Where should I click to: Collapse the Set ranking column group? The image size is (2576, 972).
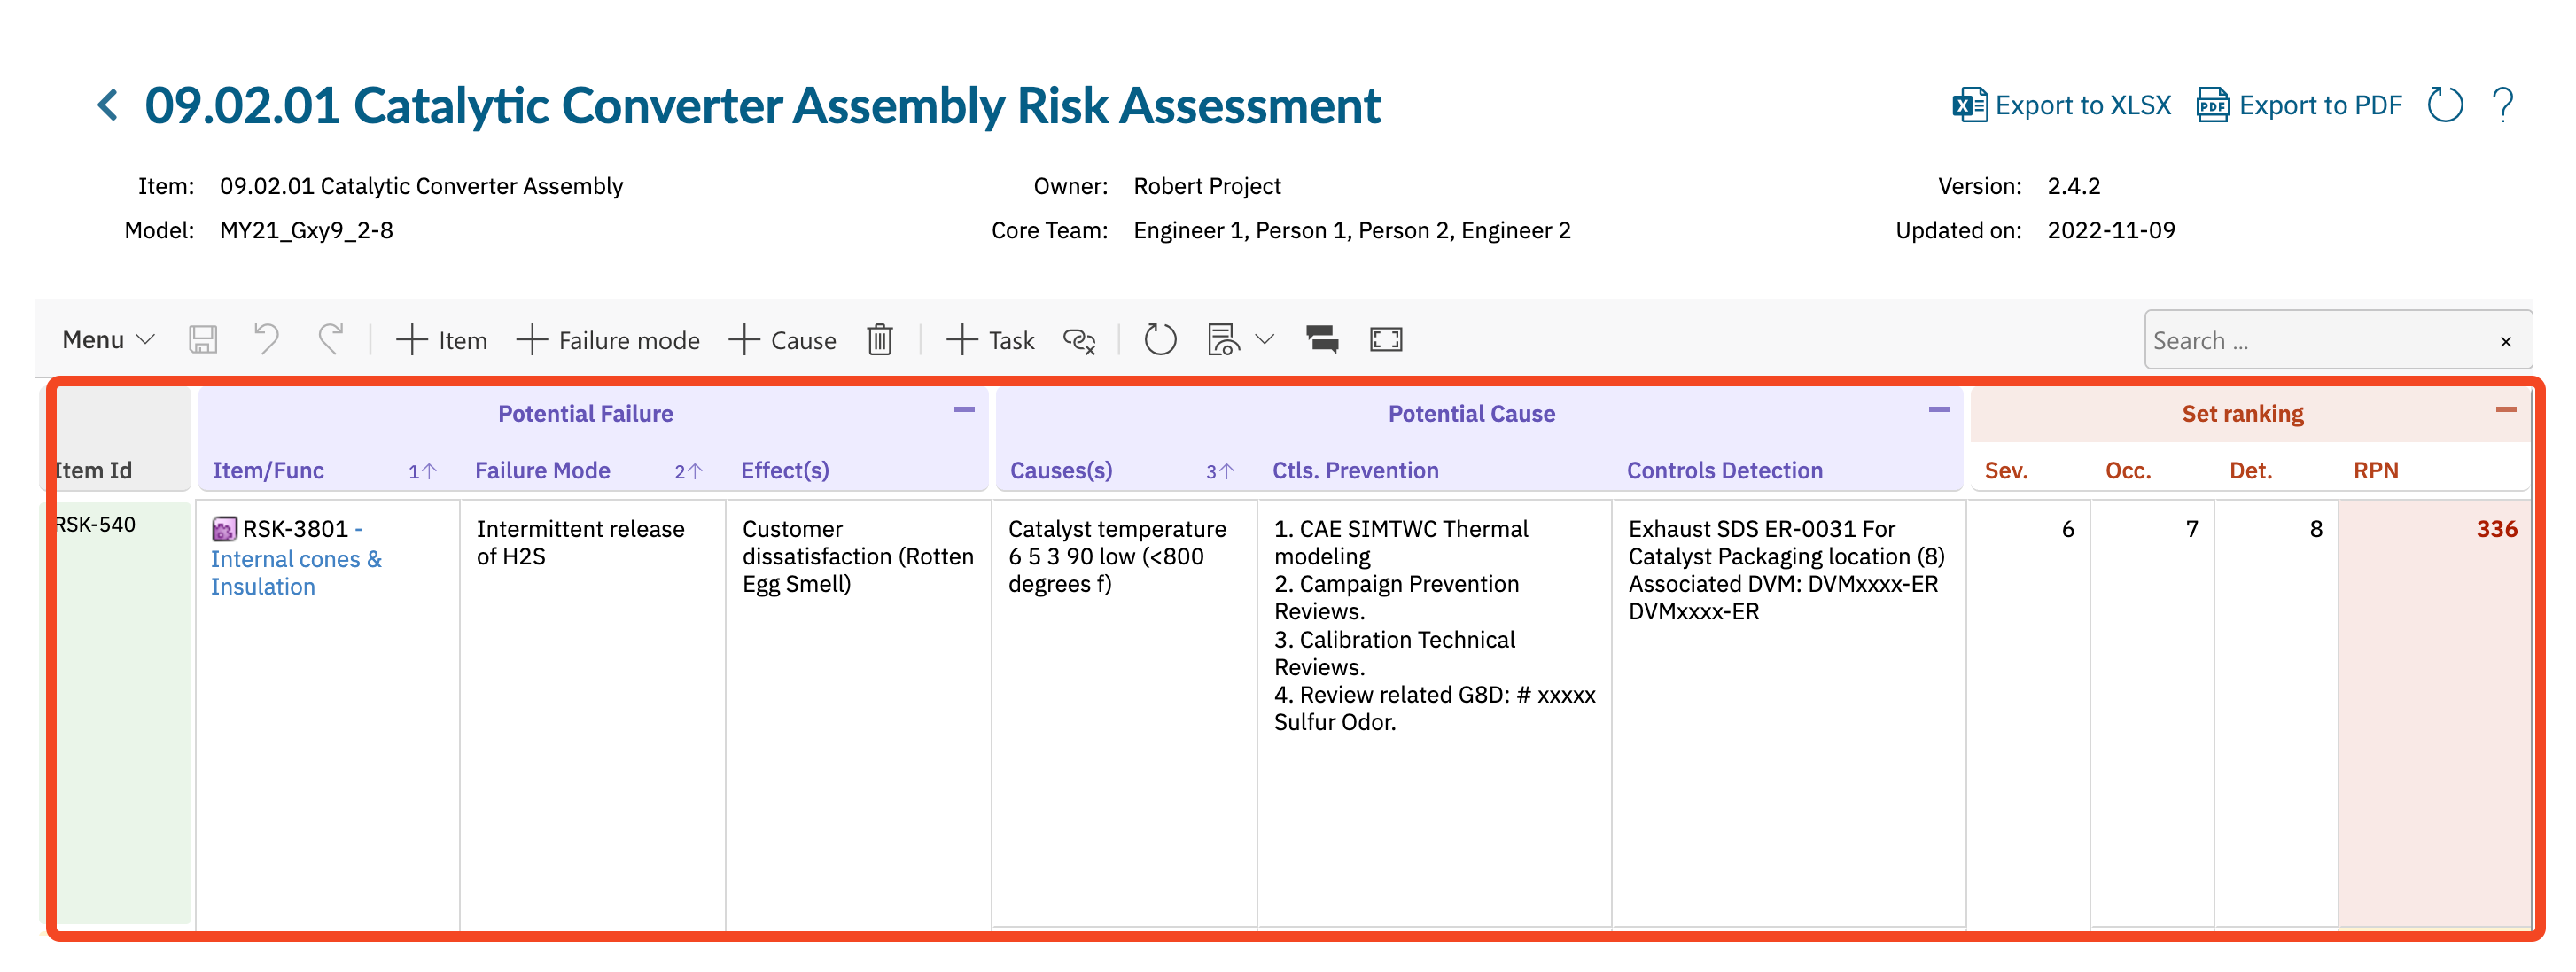(2506, 409)
